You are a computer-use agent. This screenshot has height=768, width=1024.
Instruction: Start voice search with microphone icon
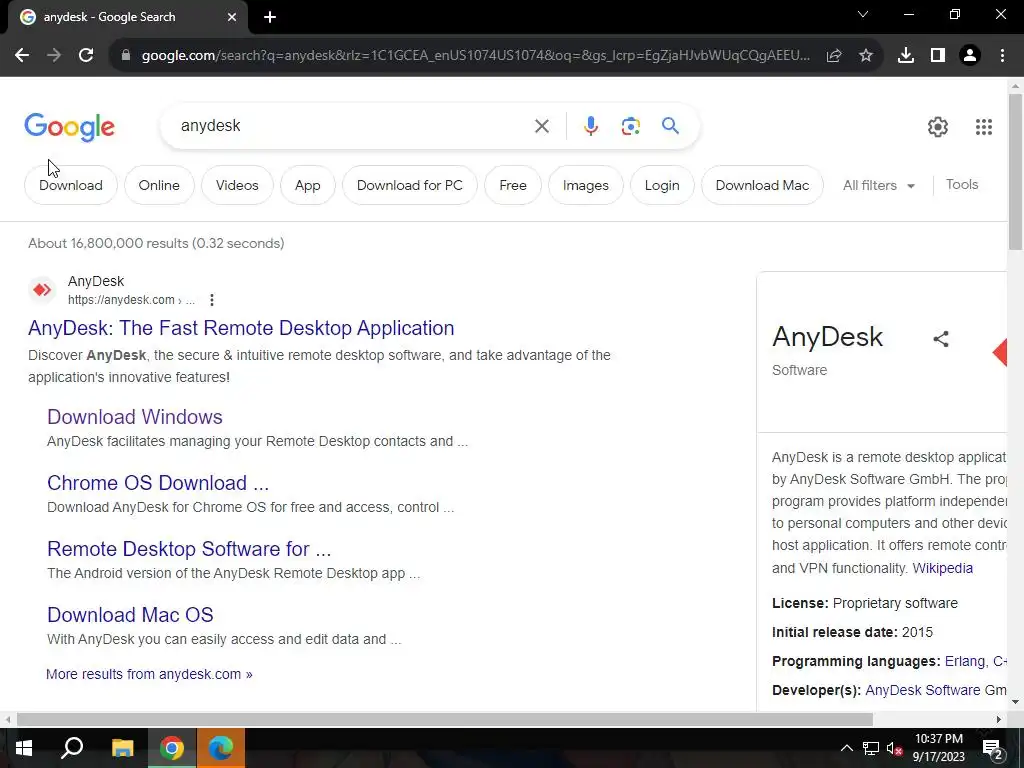590,126
